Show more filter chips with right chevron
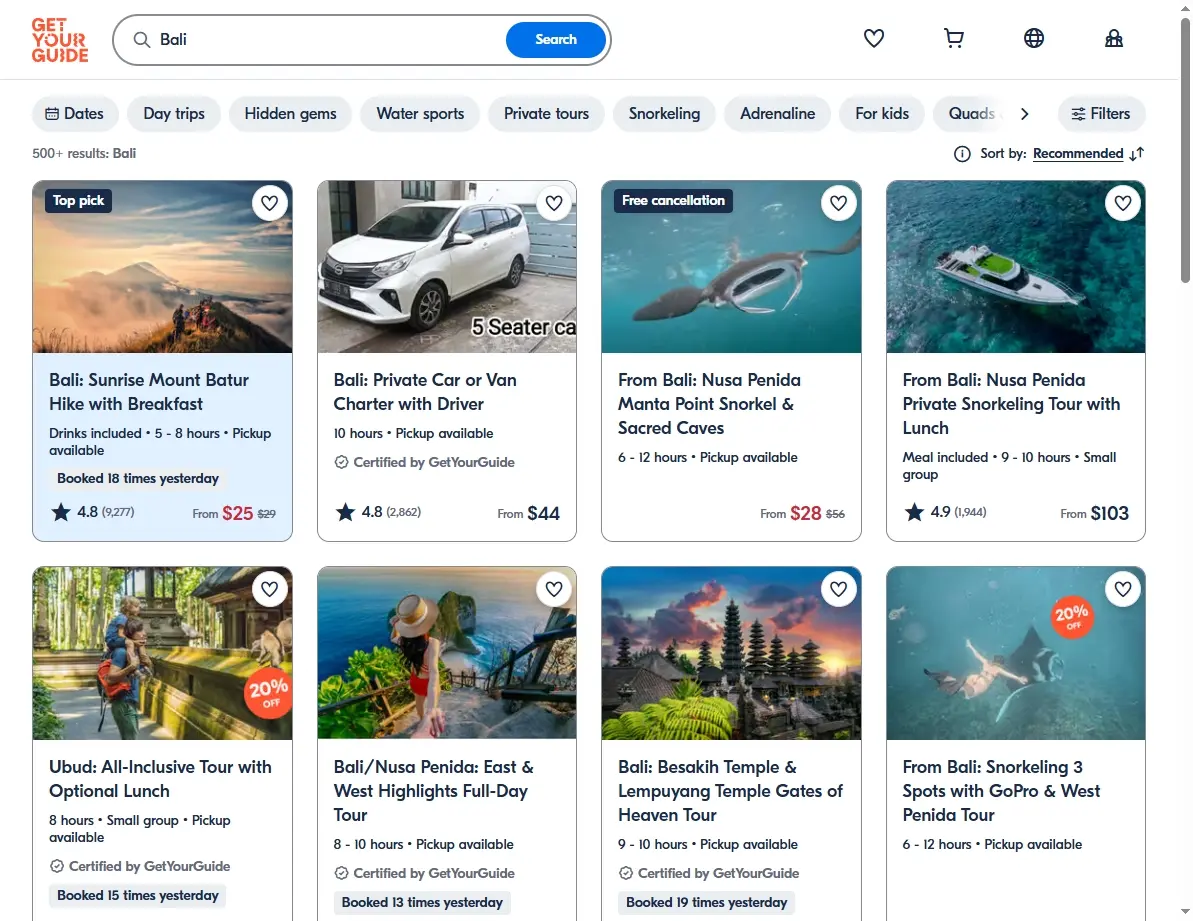This screenshot has height=921, width=1193. click(x=1025, y=114)
